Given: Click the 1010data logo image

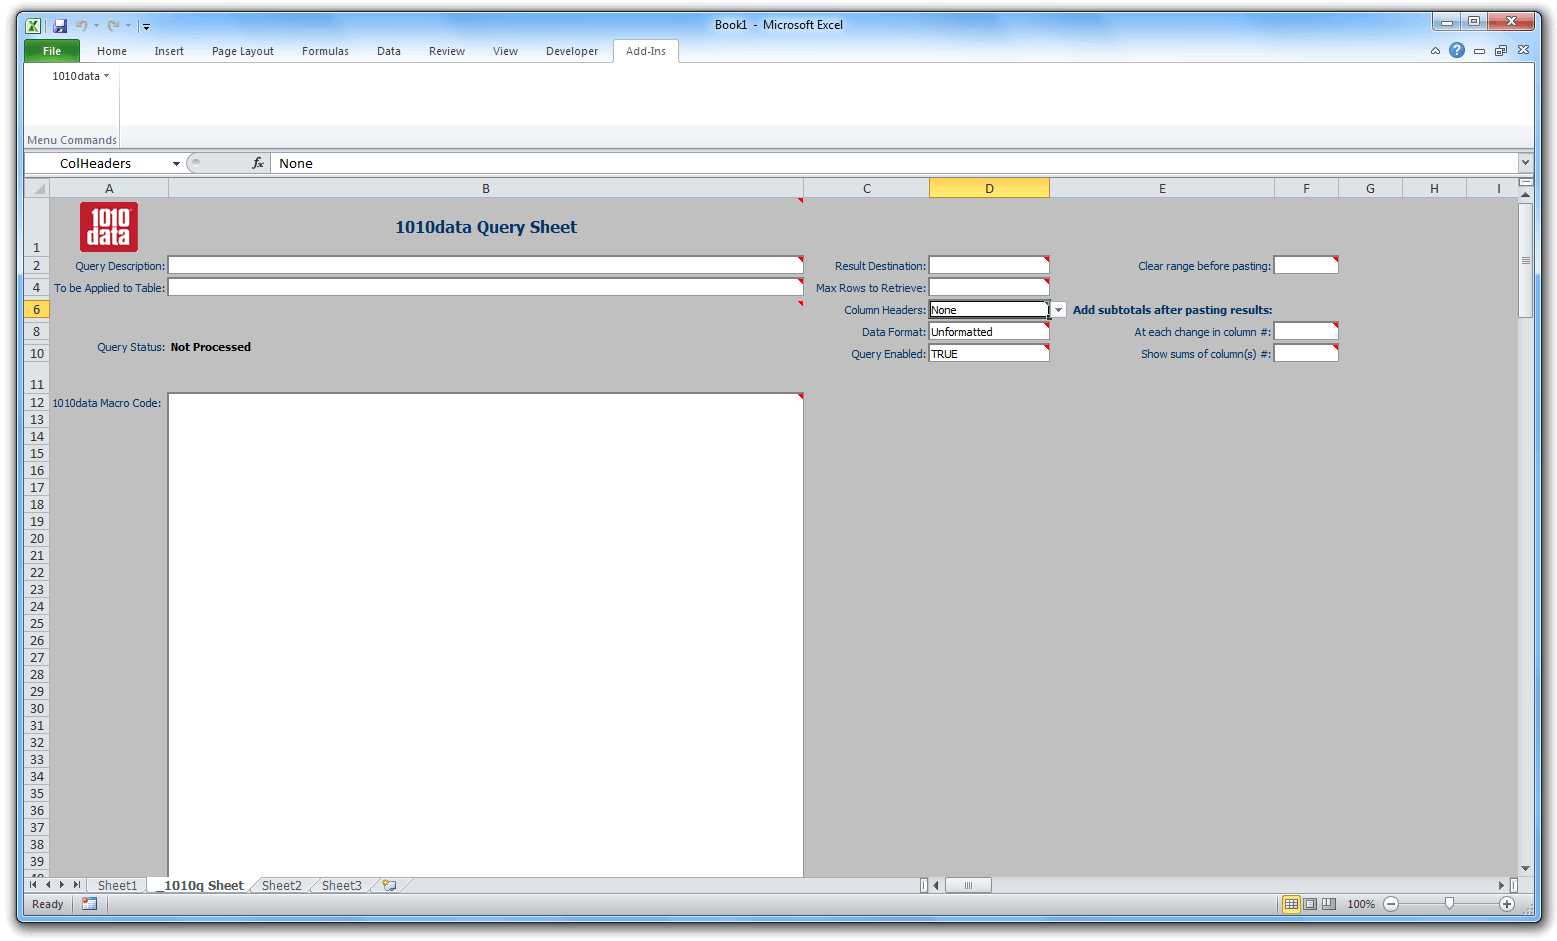Looking at the screenshot, I should 109,227.
